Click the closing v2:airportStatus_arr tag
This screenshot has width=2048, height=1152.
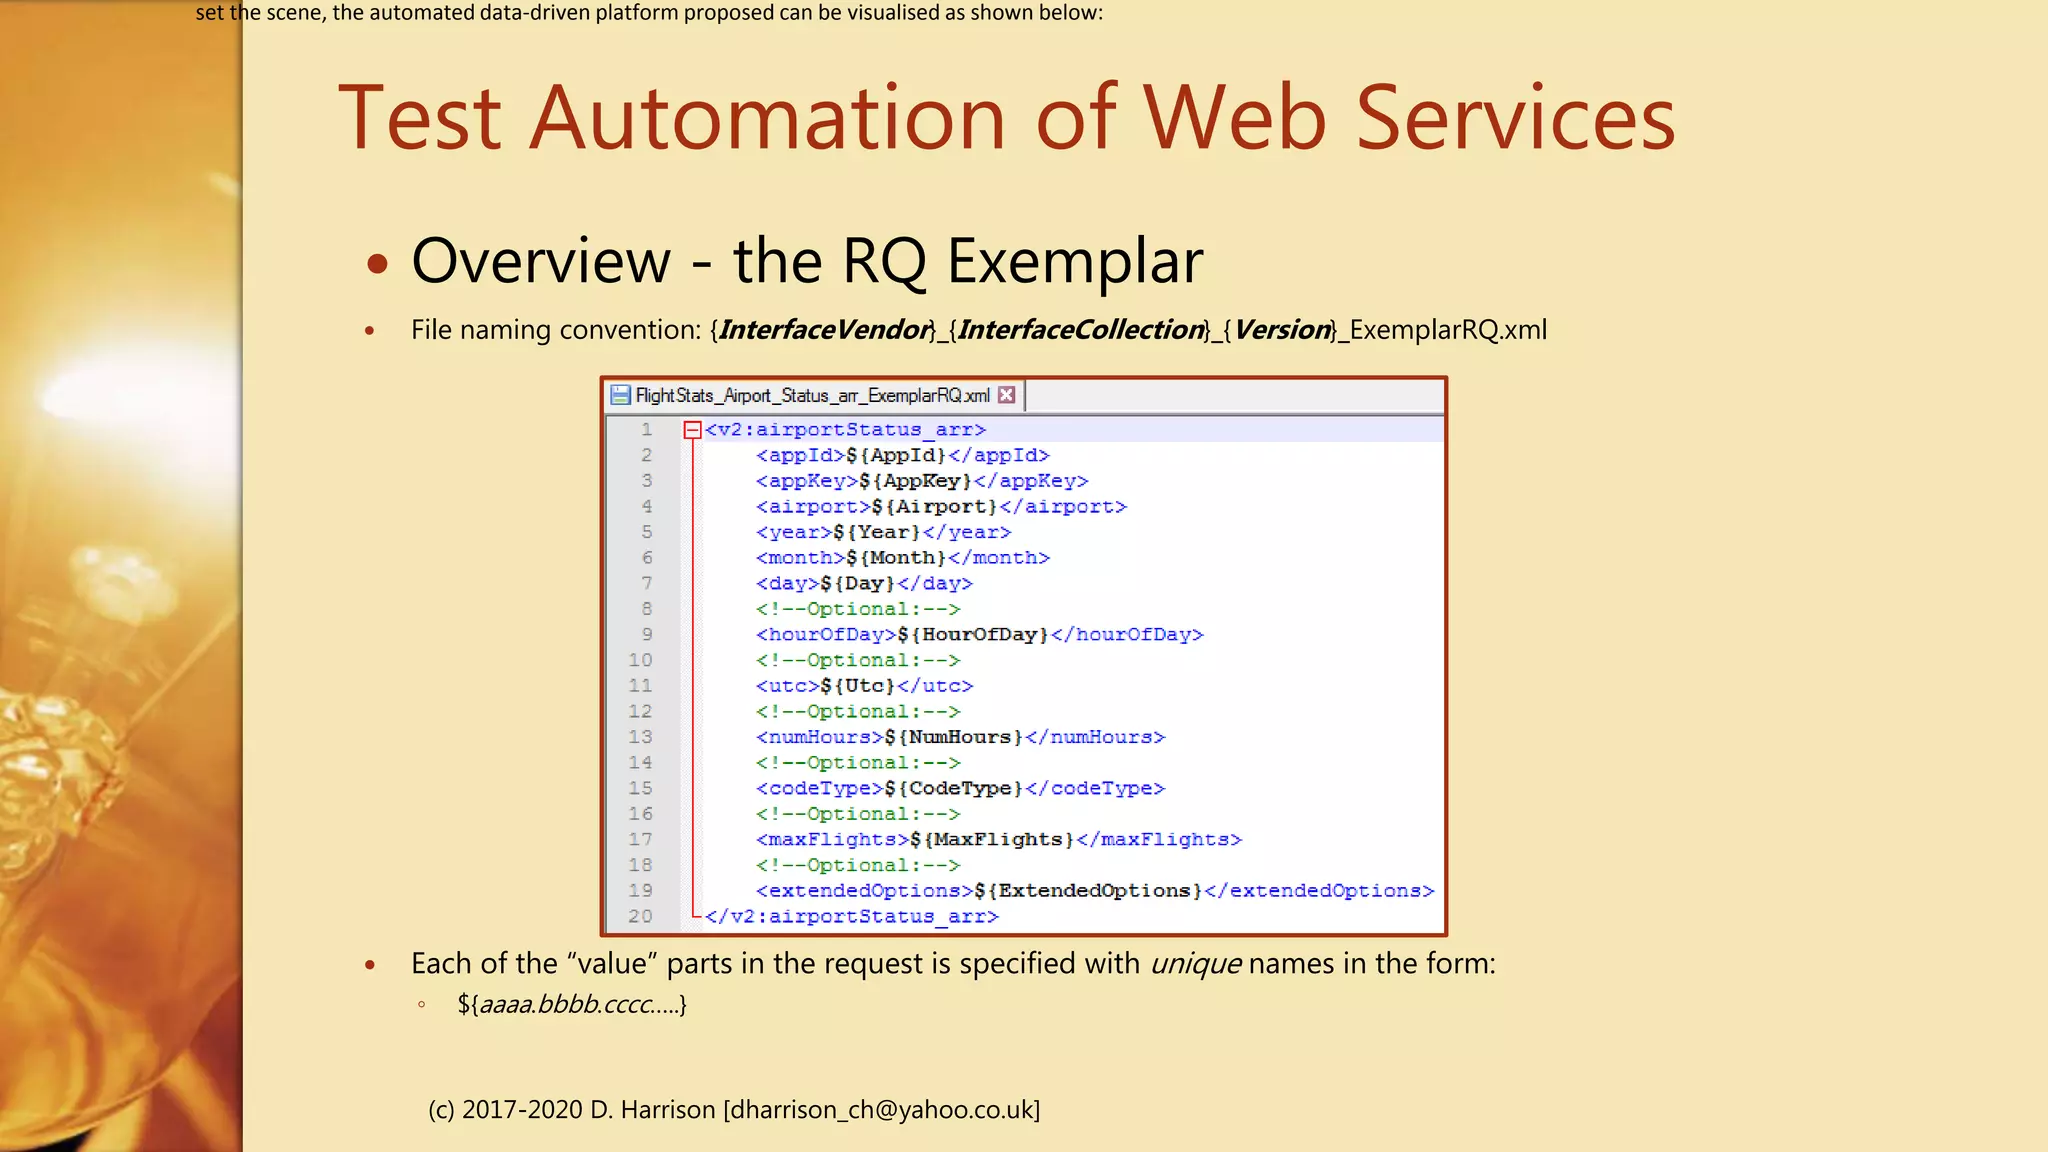pyautogui.click(x=852, y=916)
